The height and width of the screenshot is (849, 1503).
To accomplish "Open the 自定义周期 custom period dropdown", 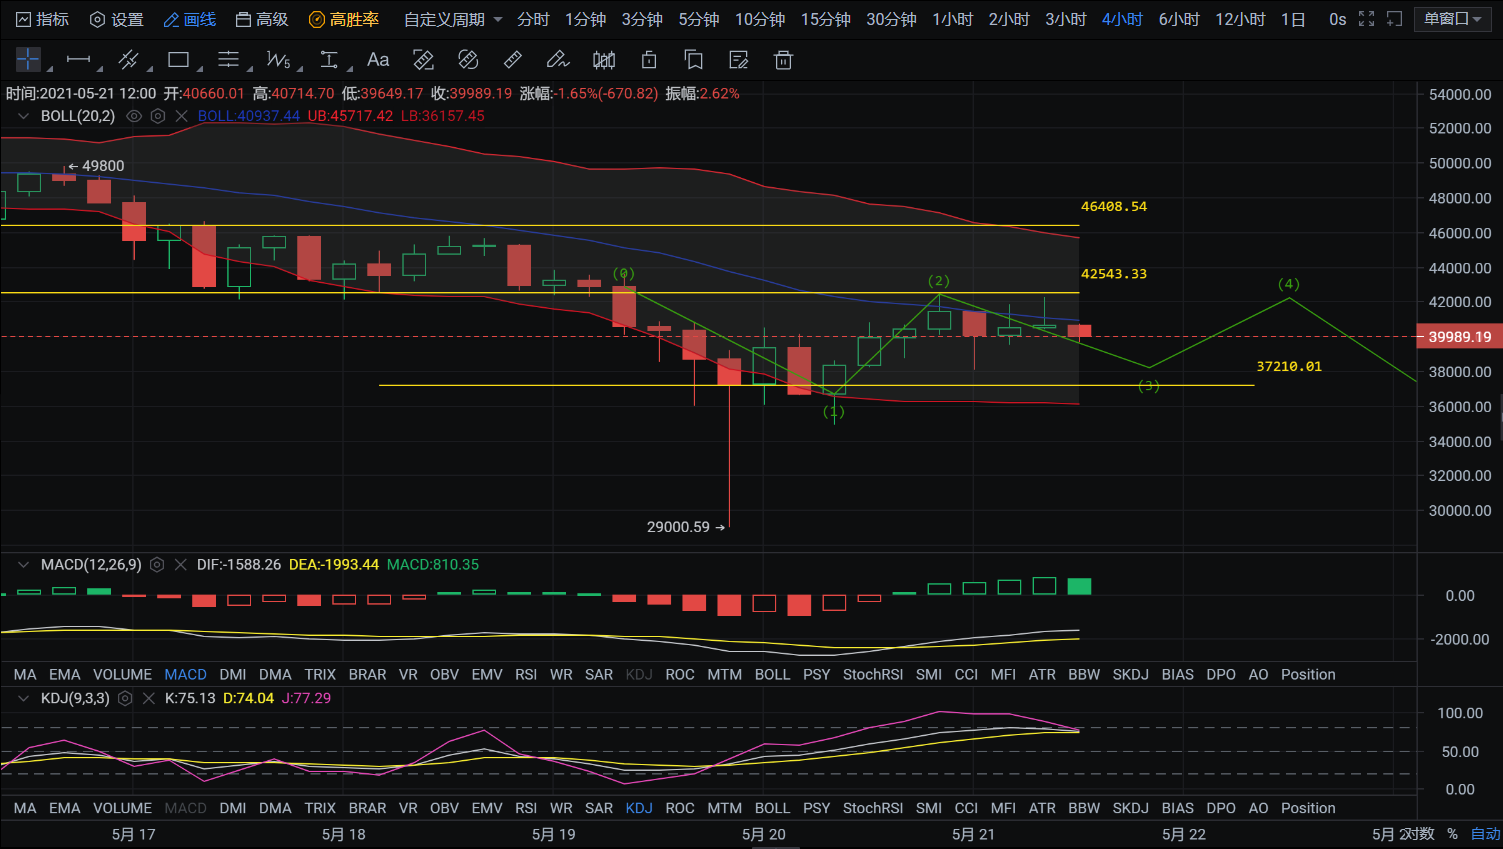I will pos(453,19).
